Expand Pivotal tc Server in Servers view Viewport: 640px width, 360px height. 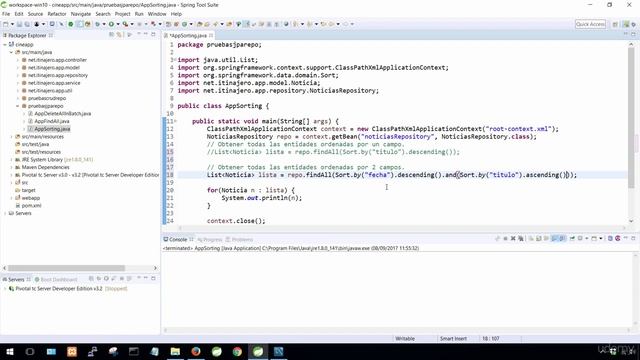(x=5, y=289)
